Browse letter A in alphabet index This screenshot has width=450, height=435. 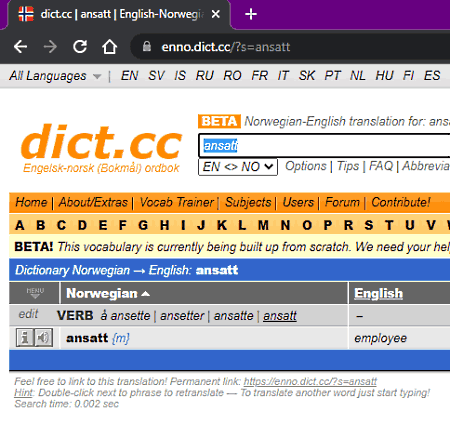pyautogui.click(x=20, y=226)
